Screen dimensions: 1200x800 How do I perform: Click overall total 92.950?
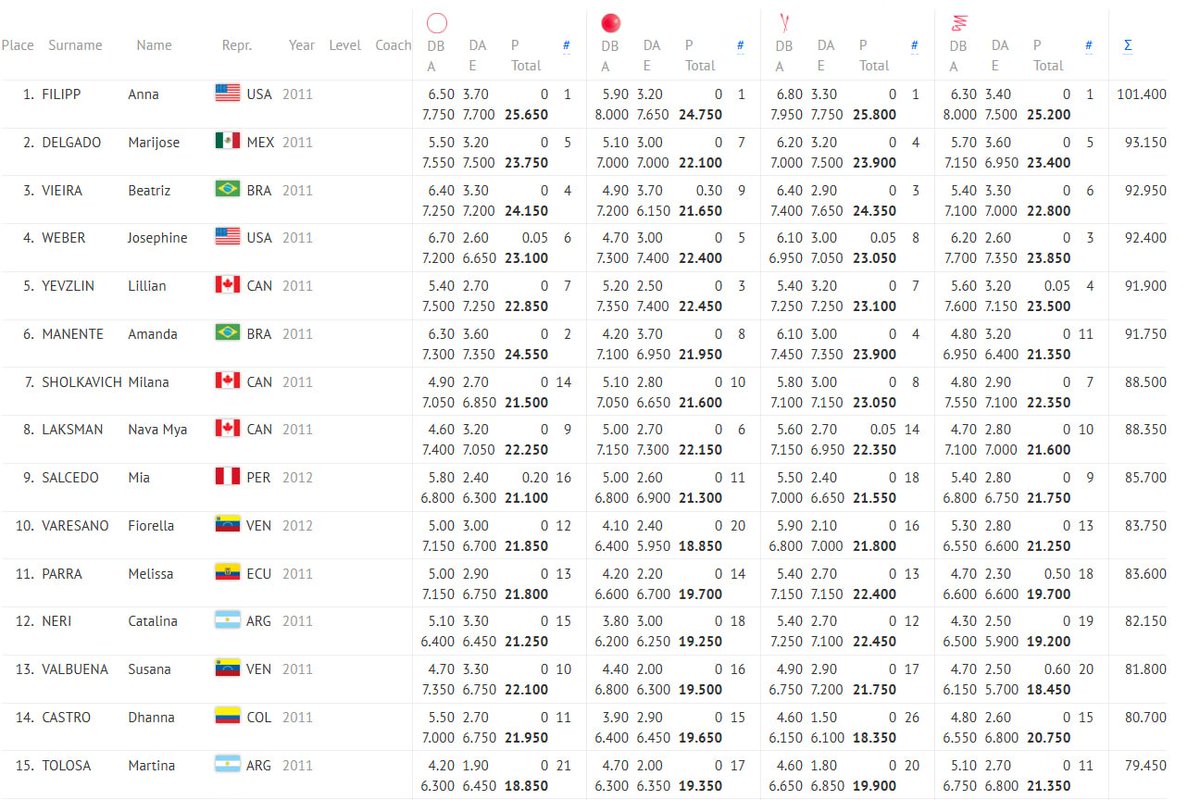pos(1146,190)
